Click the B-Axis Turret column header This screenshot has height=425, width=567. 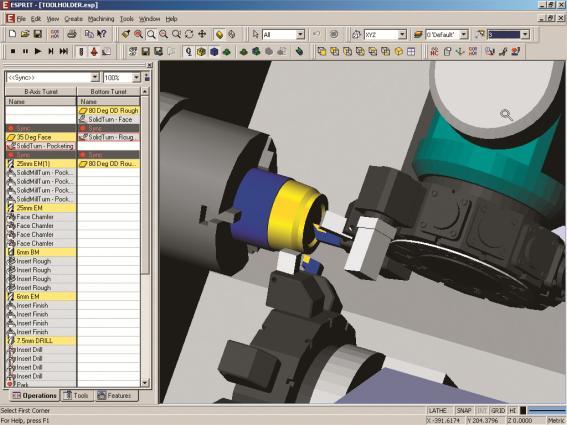click(x=41, y=92)
